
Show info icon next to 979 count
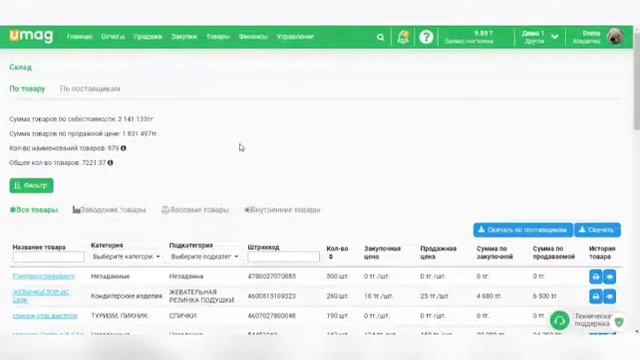point(123,148)
